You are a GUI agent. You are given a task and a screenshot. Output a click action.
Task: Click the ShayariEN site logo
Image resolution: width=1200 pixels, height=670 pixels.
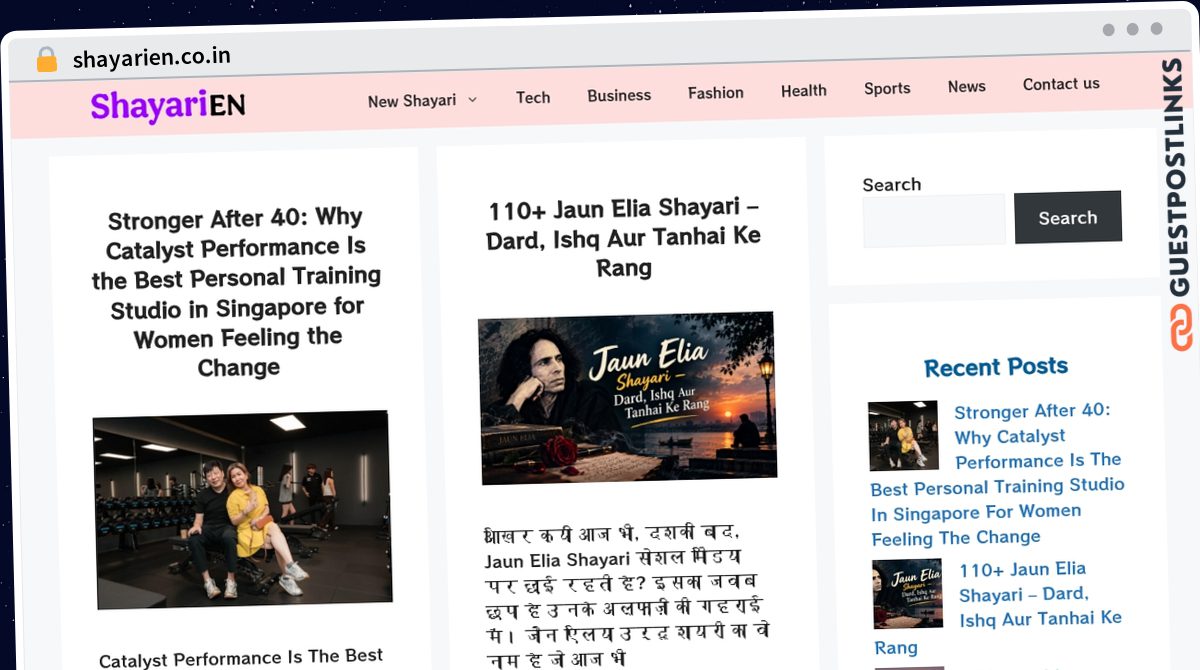(168, 104)
